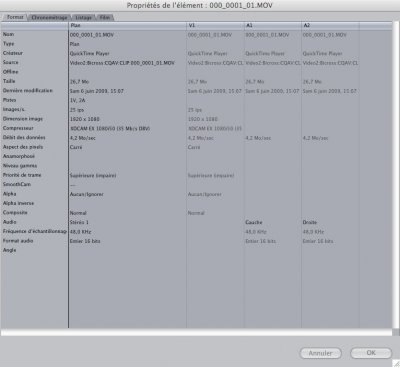Open the Chronométrage tab
The height and width of the screenshot is (367, 400).
point(49,17)
